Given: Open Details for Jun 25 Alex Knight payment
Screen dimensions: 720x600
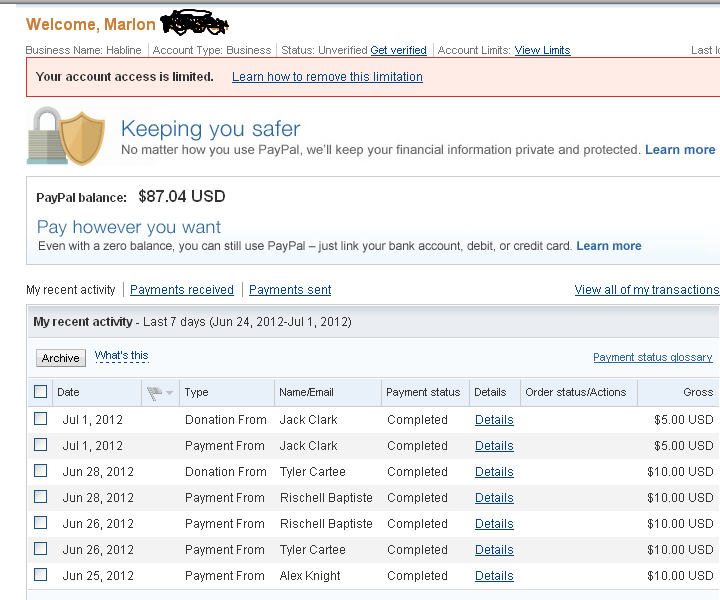Looking at the screenshot, I should [494, 576].
